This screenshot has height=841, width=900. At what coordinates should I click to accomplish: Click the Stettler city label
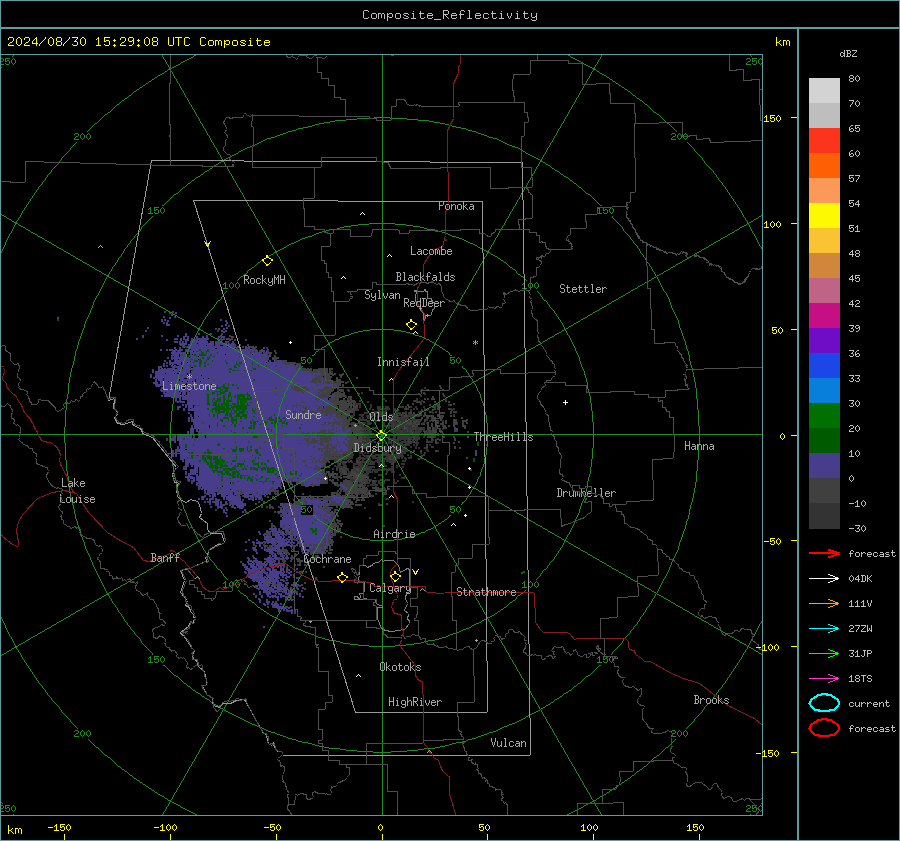(583, 289)
